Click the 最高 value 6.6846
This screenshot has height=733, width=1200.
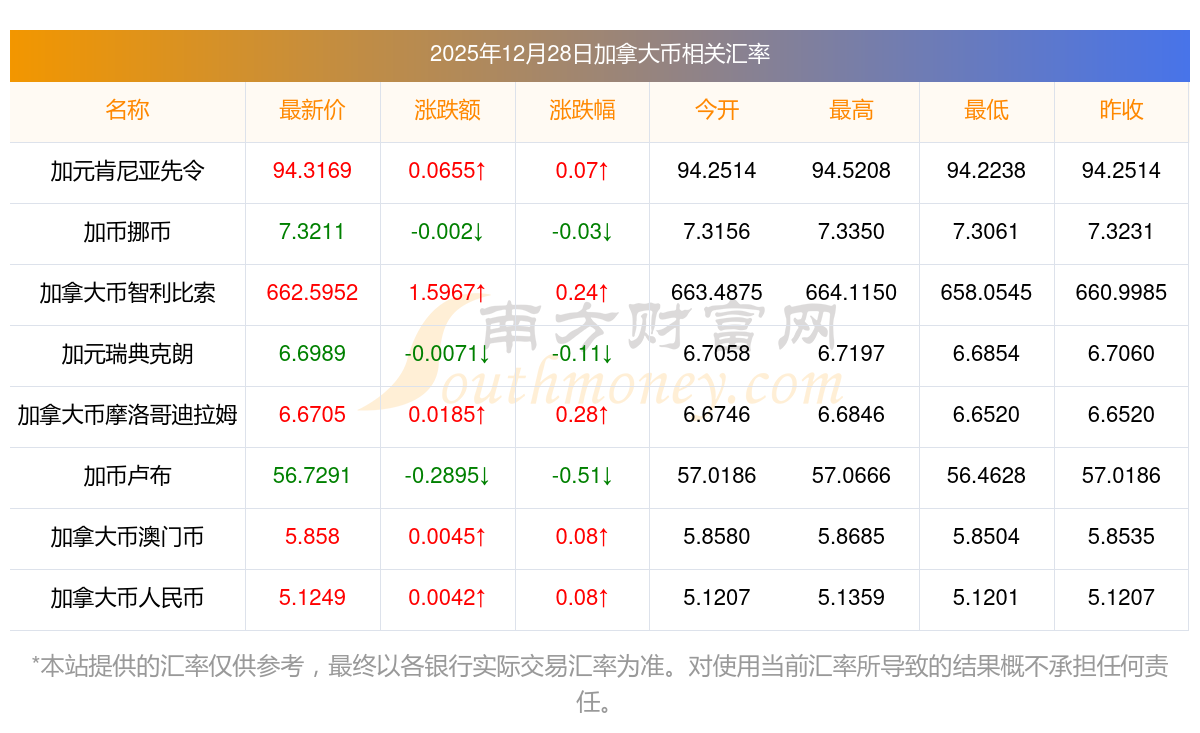click(x=851, y=415)
